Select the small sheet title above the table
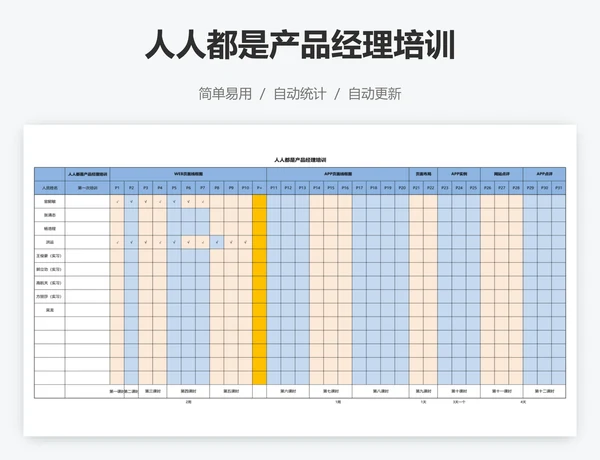The width and height of the screenshot is (600, 460). click(300, 160)
